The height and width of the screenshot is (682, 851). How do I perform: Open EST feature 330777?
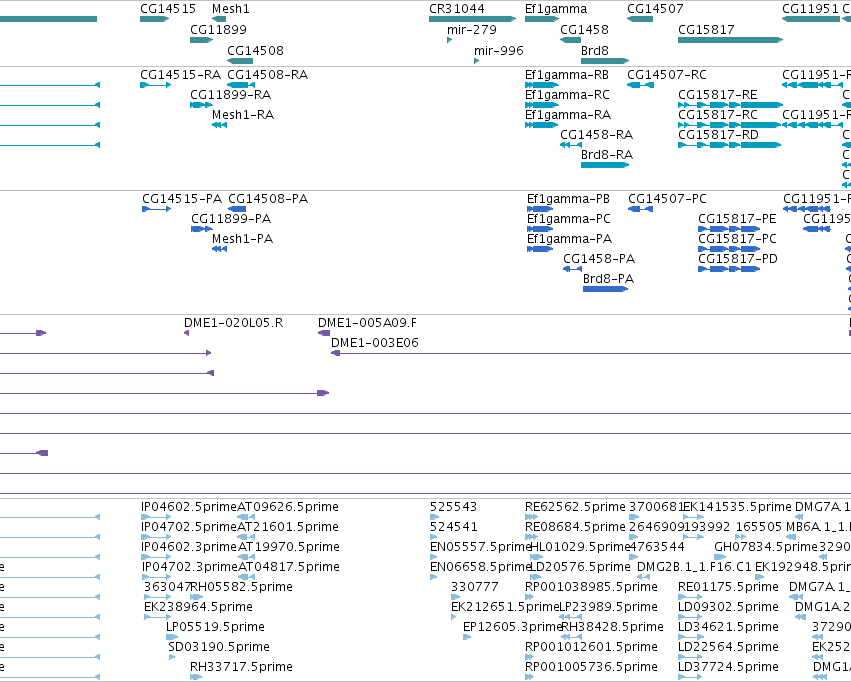[454, 597]
